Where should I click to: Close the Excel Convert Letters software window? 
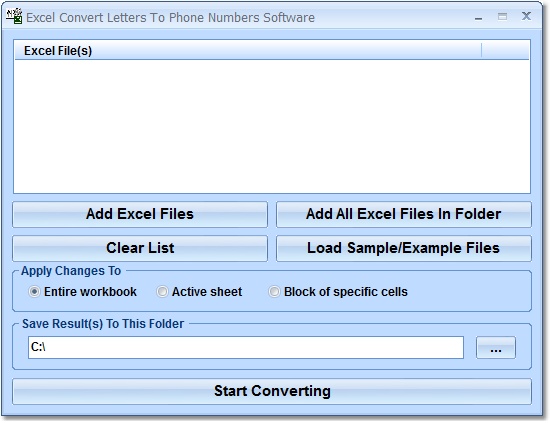(526, 16)
